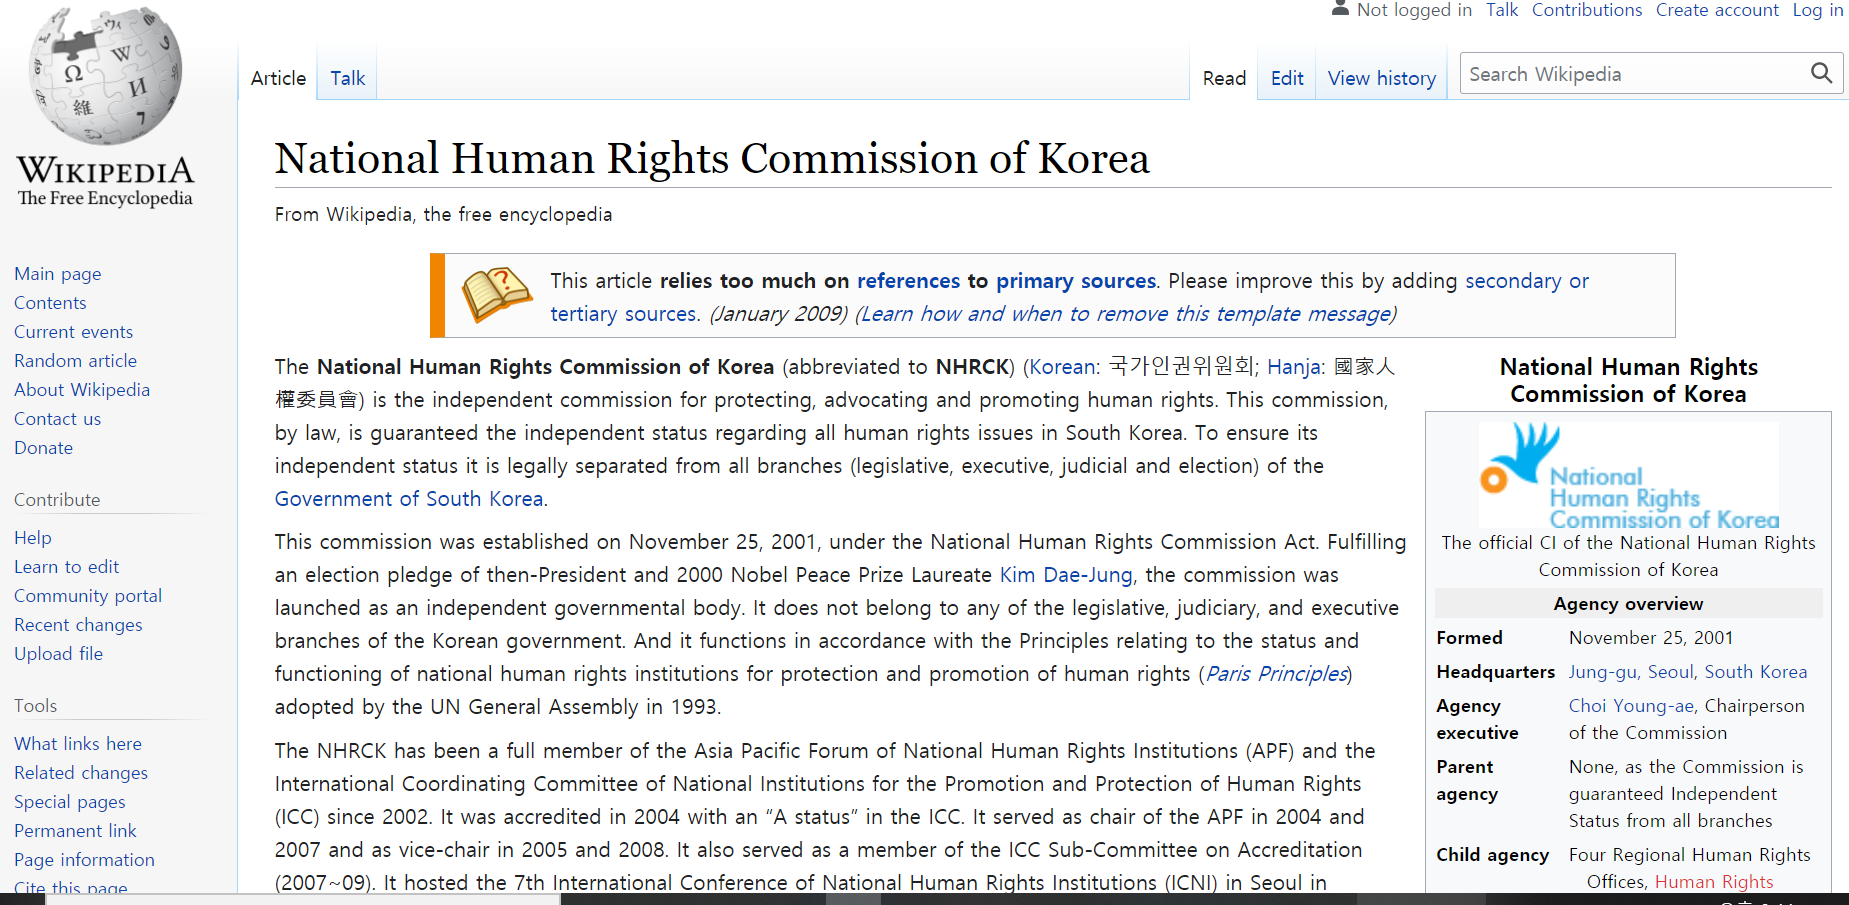This screenshot has height=905, width=1849.
Task: Click the Log in link
Action: (1817, 10)
